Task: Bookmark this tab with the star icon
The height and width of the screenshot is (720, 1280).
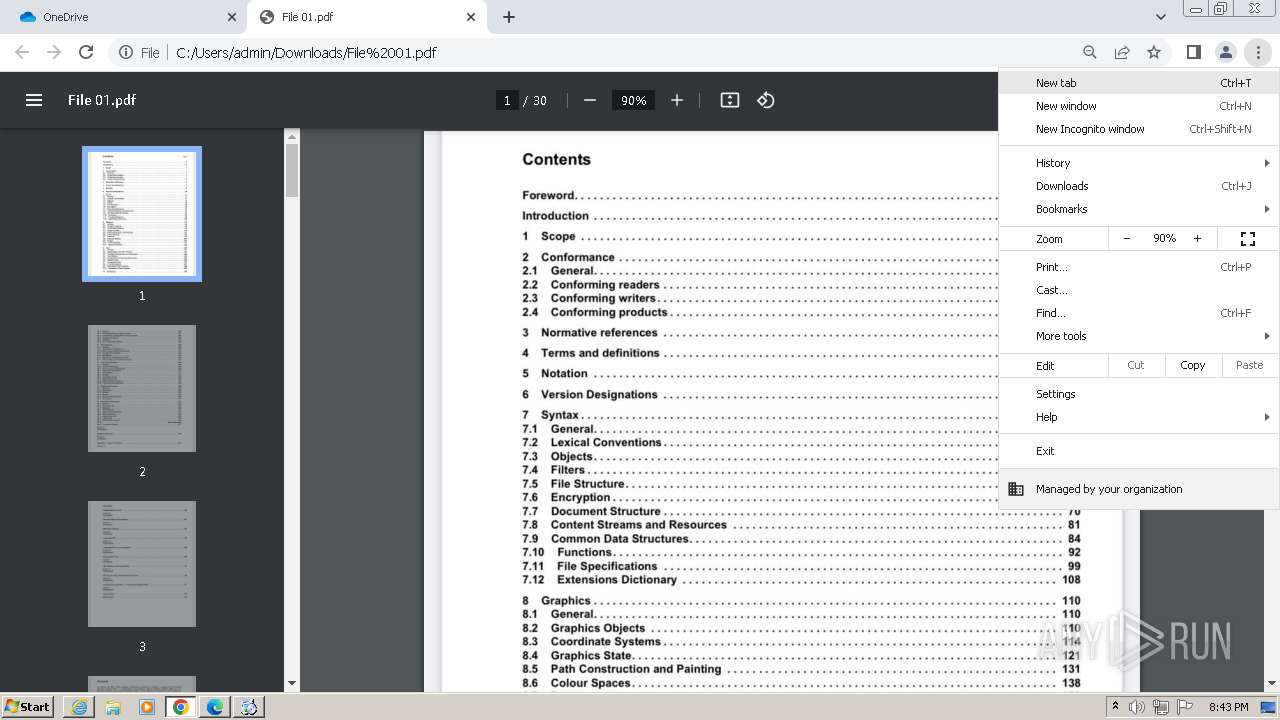Action: click(x=1154, y=52)
